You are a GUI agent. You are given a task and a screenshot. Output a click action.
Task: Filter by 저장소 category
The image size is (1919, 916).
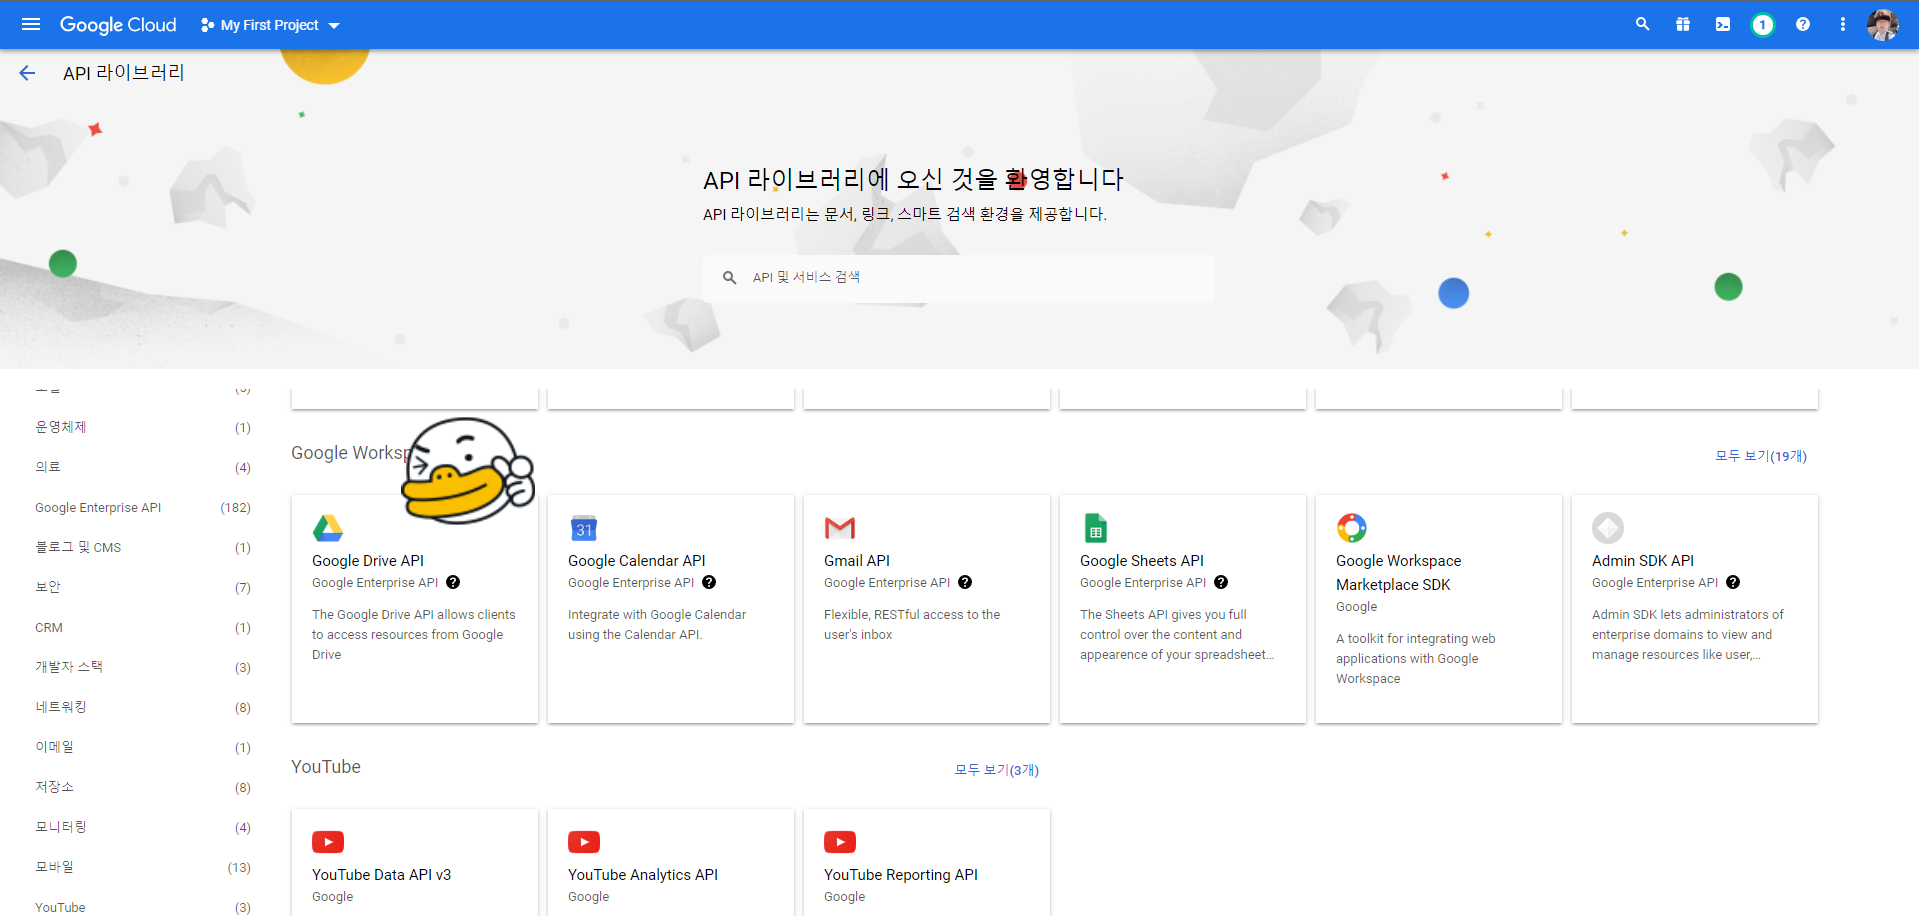tap(143, 787)
